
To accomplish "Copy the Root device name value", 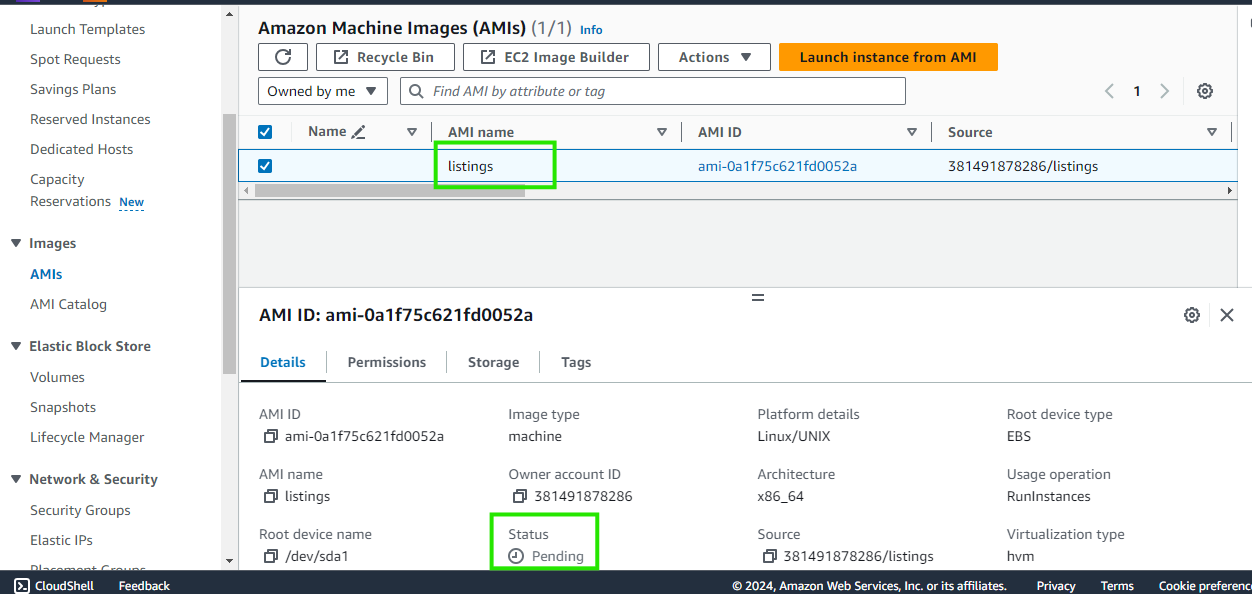I will click(x=269, y=556).
